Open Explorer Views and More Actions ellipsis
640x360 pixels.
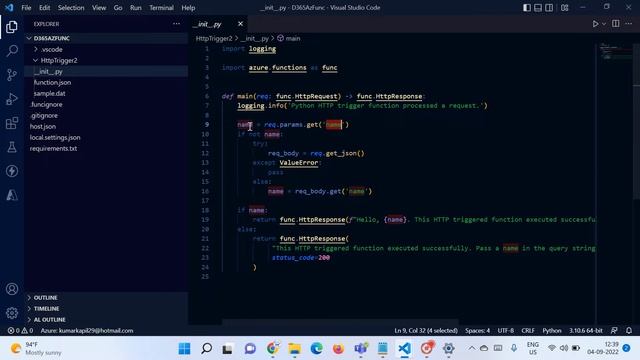[x=176, y=24]
